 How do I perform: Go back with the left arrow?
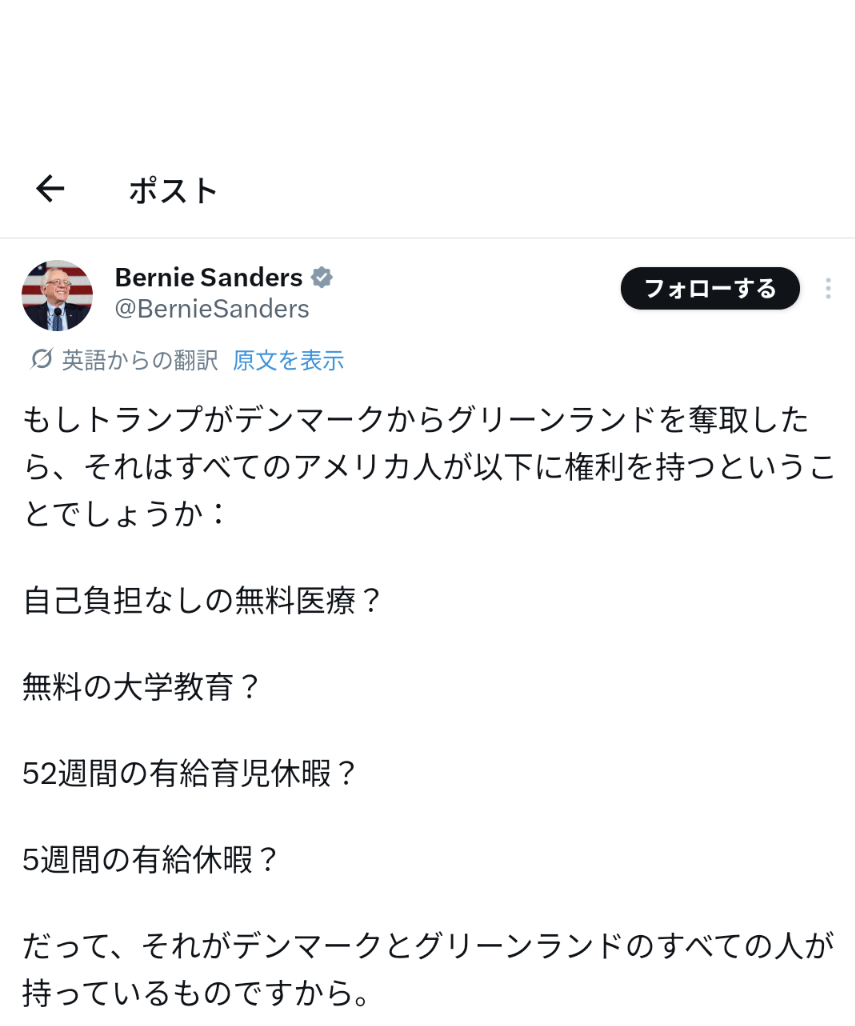pos(50,189)
